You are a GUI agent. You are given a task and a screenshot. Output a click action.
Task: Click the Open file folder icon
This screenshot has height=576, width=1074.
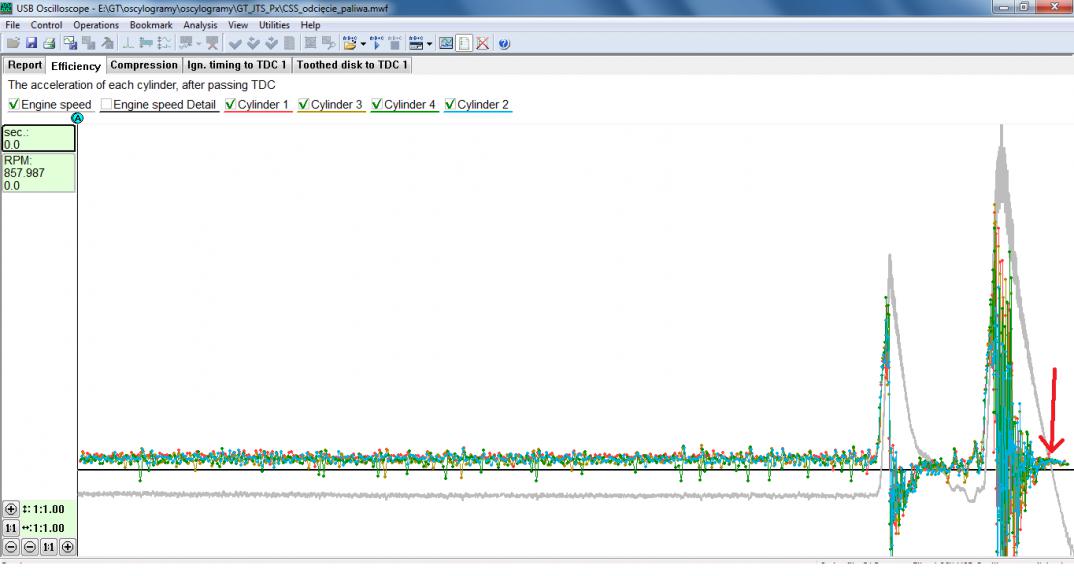(13, 43)
